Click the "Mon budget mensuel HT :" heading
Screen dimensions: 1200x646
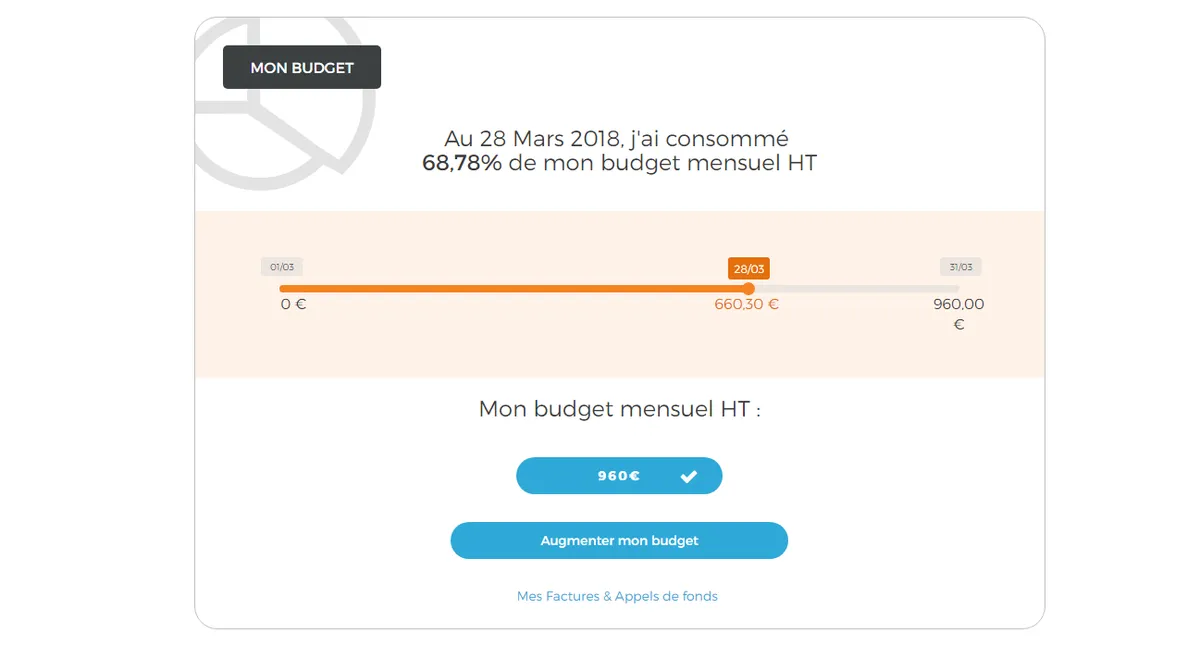click(619, 409)
